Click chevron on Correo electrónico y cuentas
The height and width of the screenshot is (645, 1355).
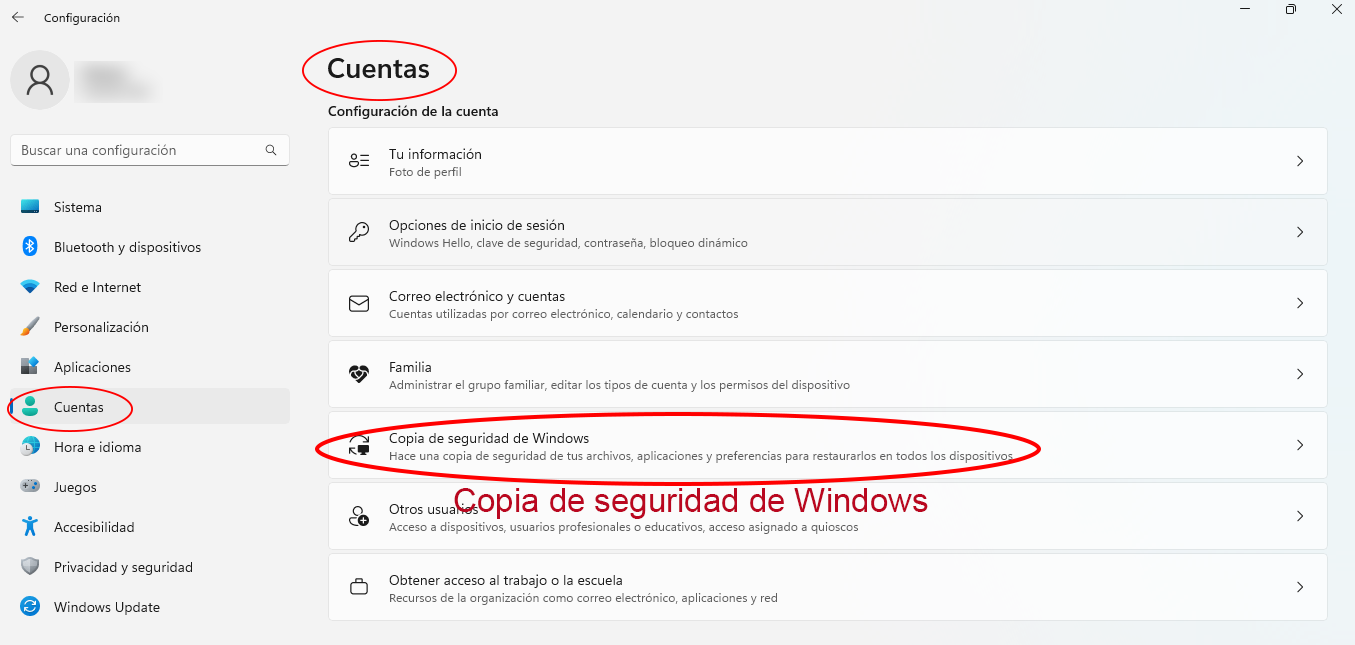(1300, 303)
